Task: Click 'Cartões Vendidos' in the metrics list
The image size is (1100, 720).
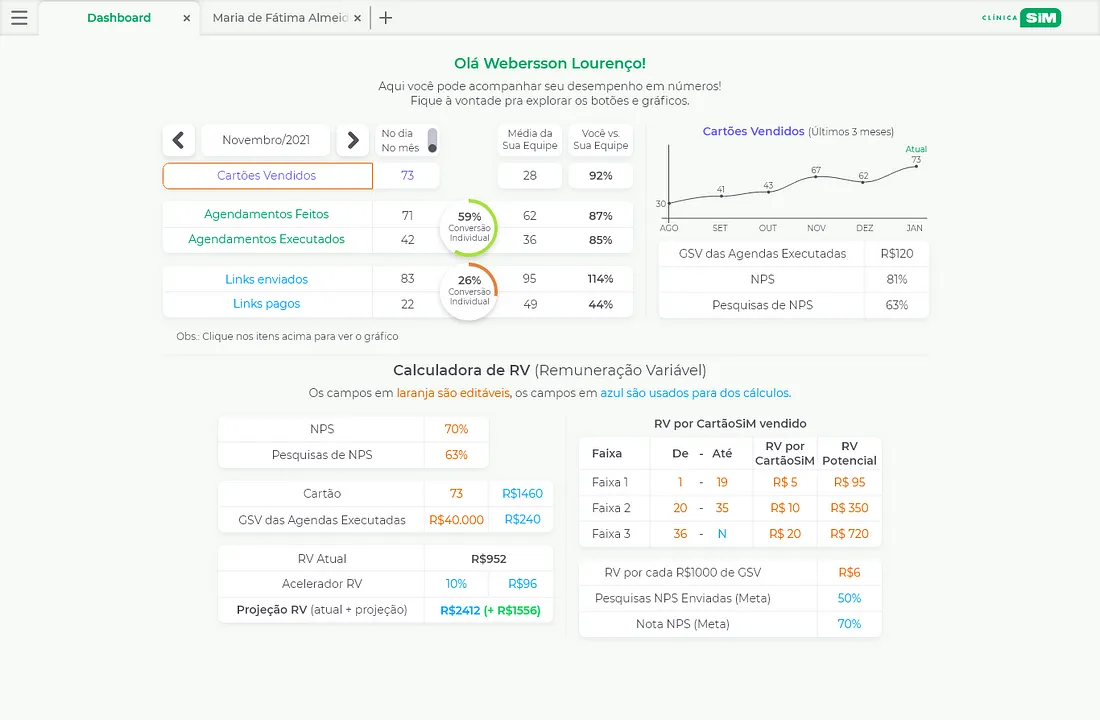Action: tap(267, 175)
